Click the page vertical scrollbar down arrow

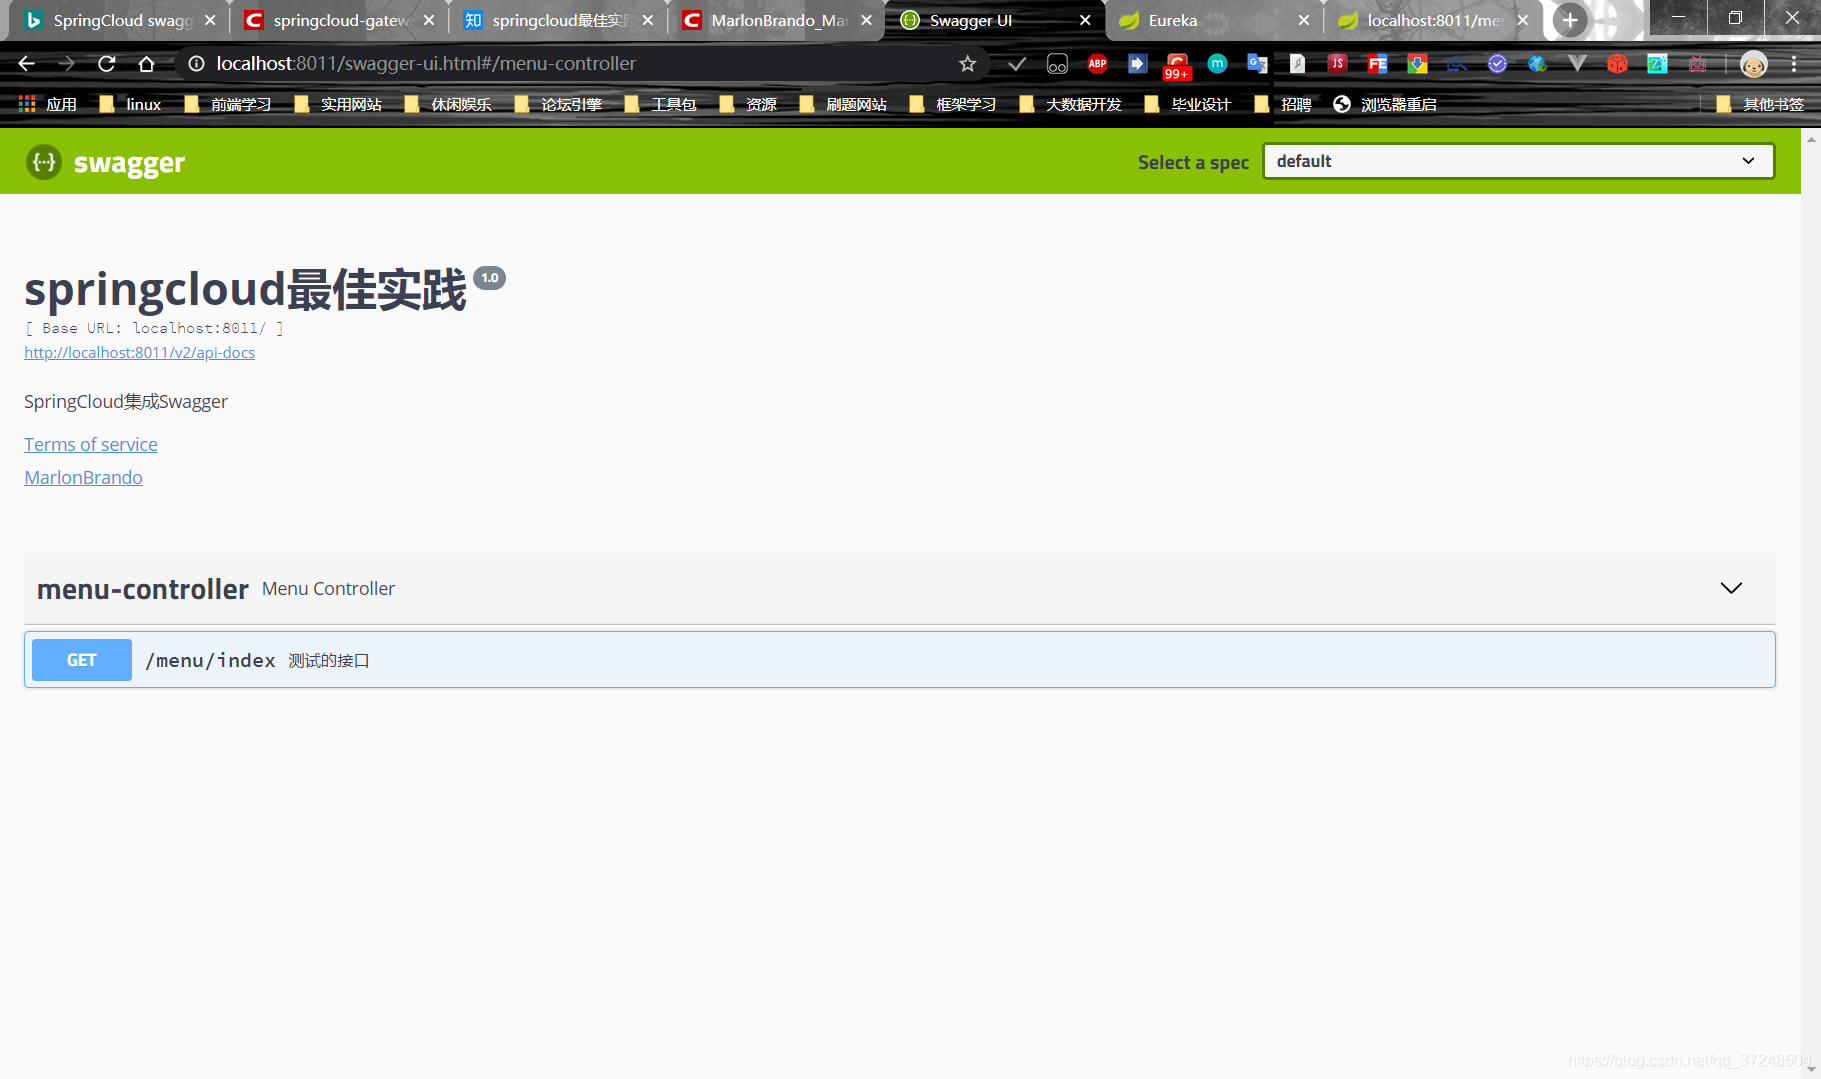1811,1070
